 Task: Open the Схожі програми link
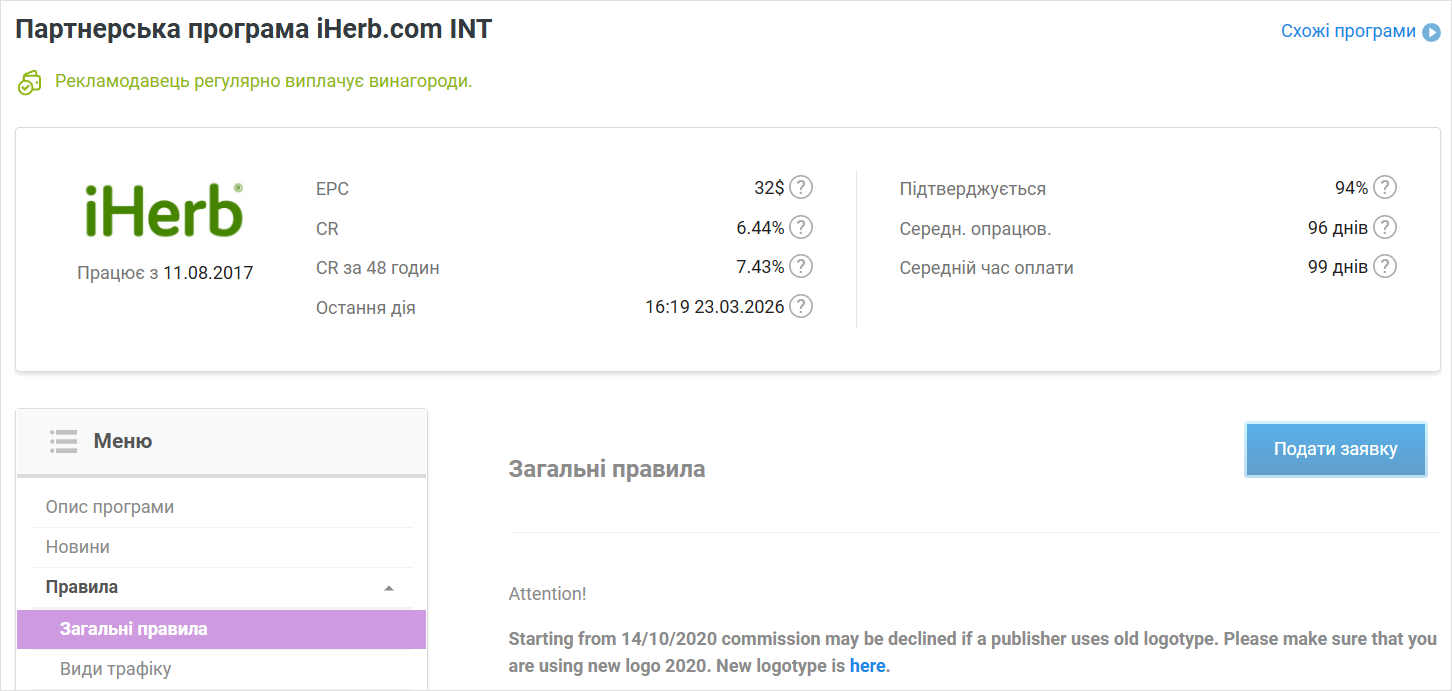(1348, 31)
